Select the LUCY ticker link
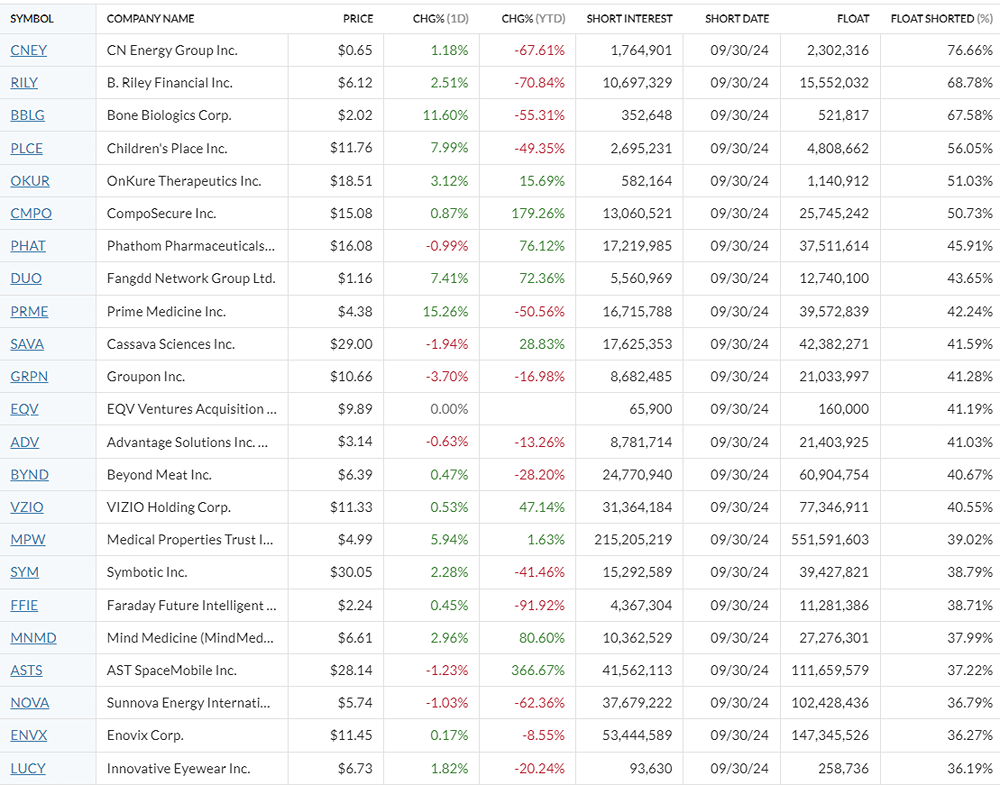Viewport: 1000px width, 785px height. [x=27, y=768]
